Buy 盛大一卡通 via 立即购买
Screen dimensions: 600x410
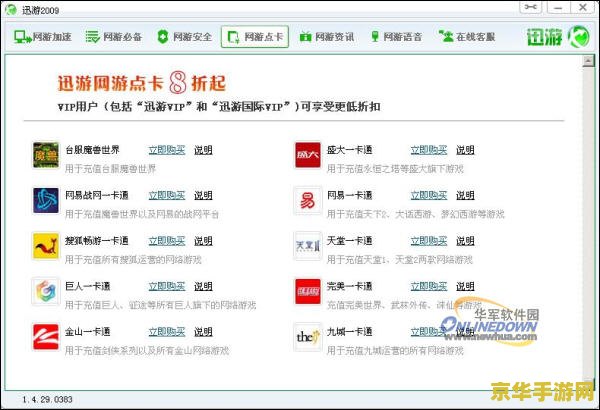click(x=429, y=150)
